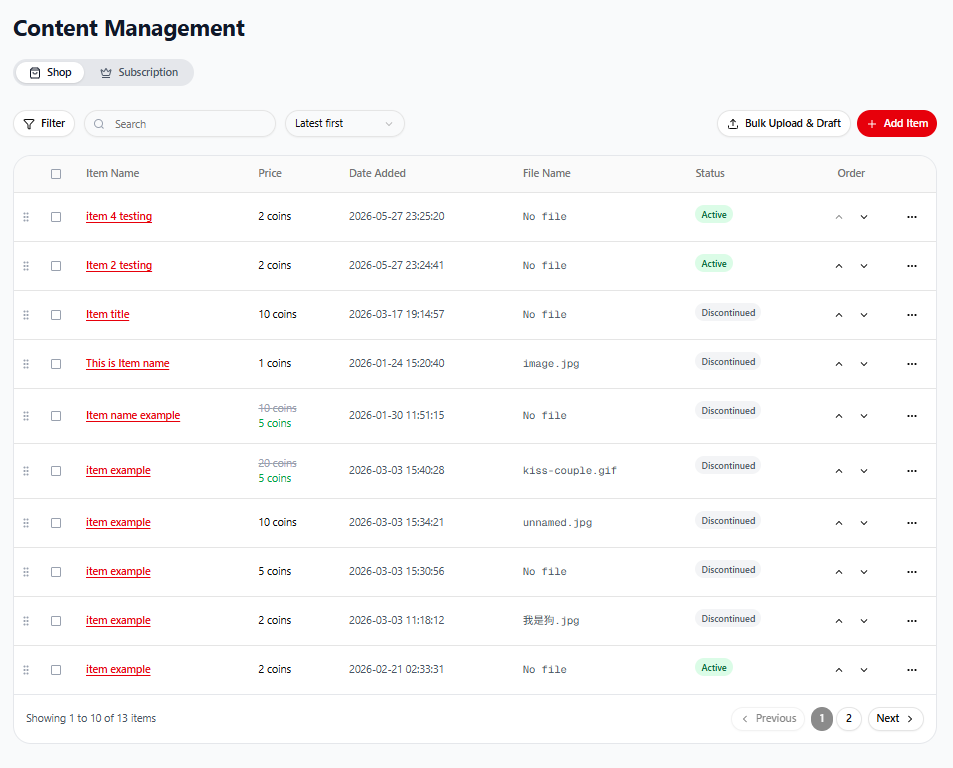Click file name 'kiss-couple.gif'
Screen dimensions: 953x768
coord(569,471)
